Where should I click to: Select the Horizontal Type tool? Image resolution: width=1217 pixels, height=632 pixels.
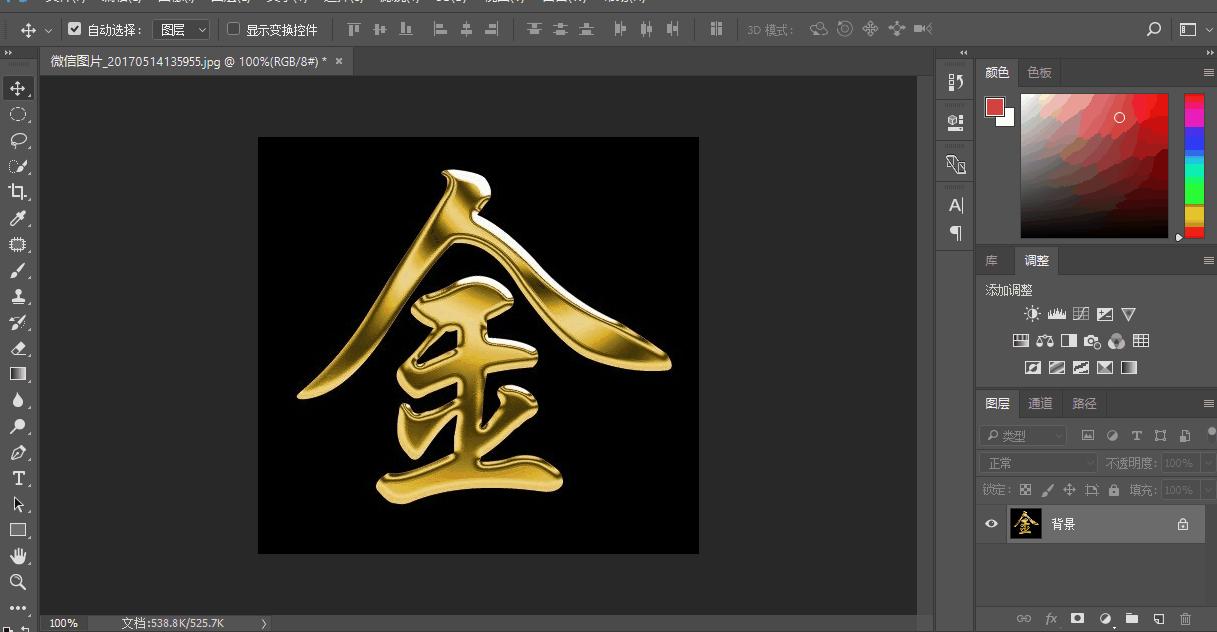(17, 478)
